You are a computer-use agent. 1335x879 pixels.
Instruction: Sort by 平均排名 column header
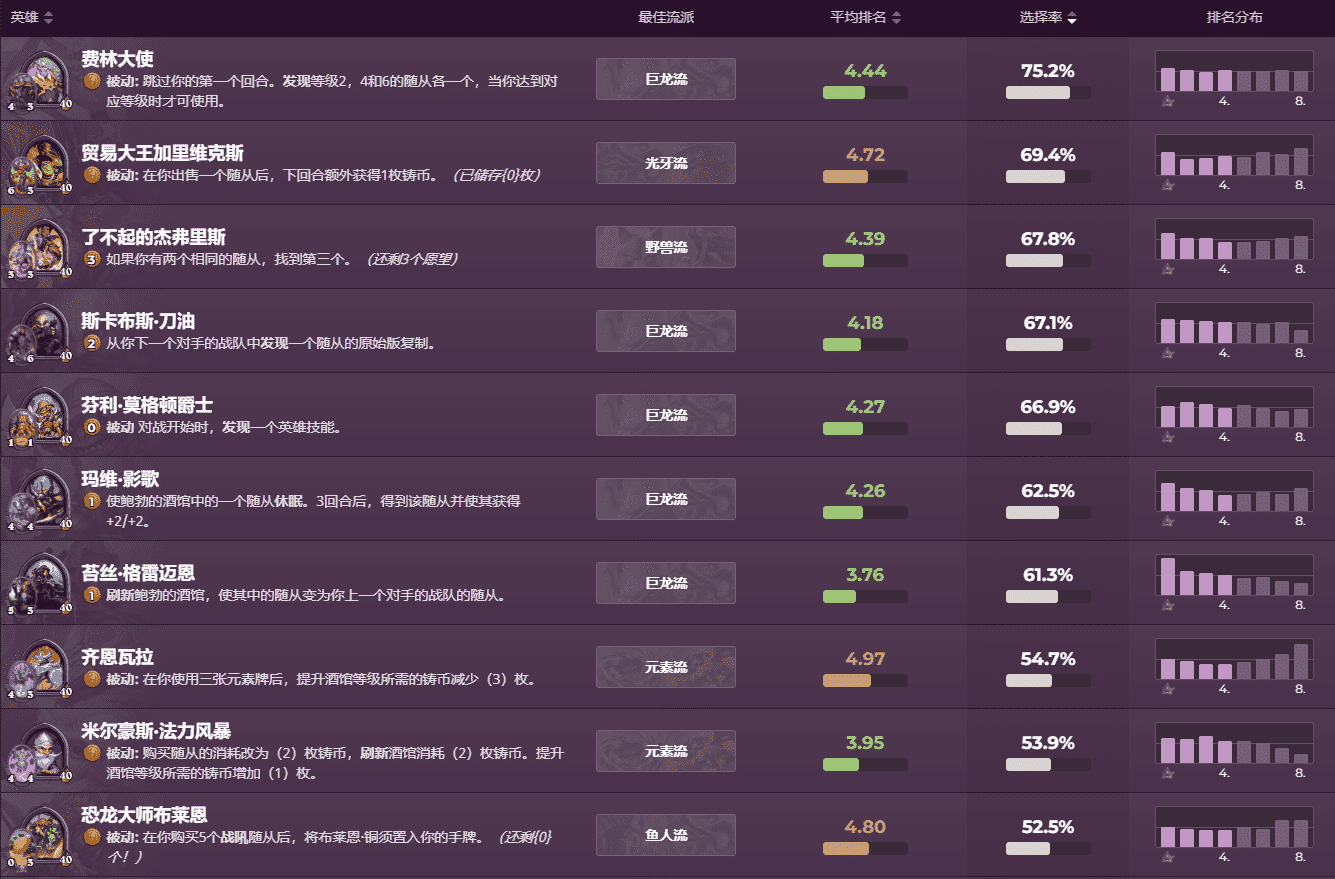pyautogui.click(x=865, y=17)
